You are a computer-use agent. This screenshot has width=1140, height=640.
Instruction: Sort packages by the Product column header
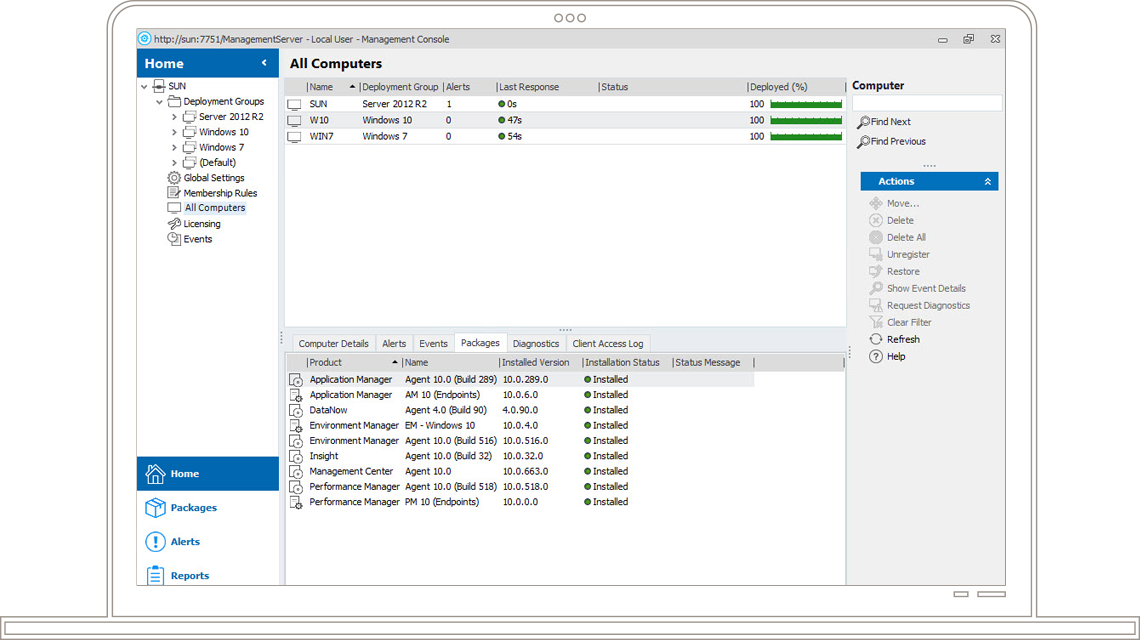pyautogui.click(x=325, y=362)
